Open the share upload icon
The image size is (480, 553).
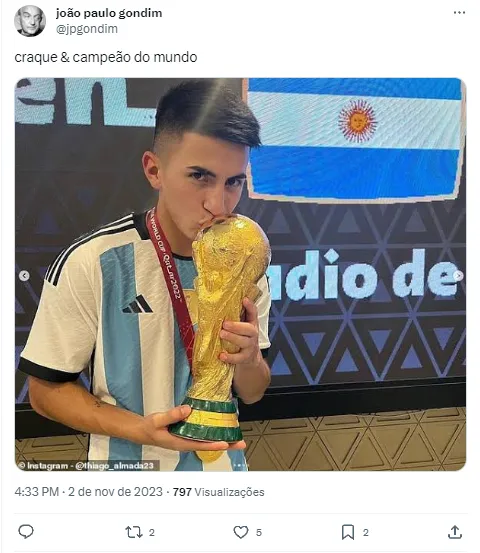(455, 532)
